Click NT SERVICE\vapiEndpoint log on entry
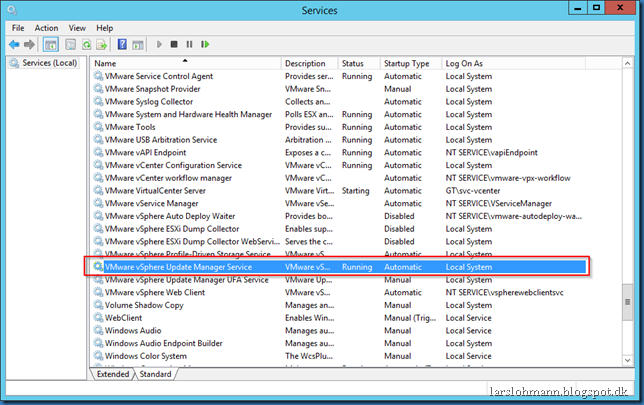Viewport: 644px width, 405px height. tap(491, 152)
